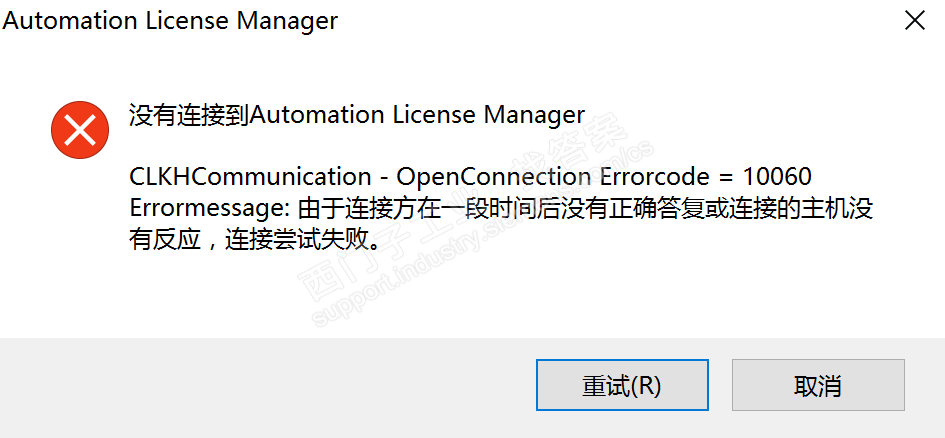Click the word Errorcode

[652, 177]
